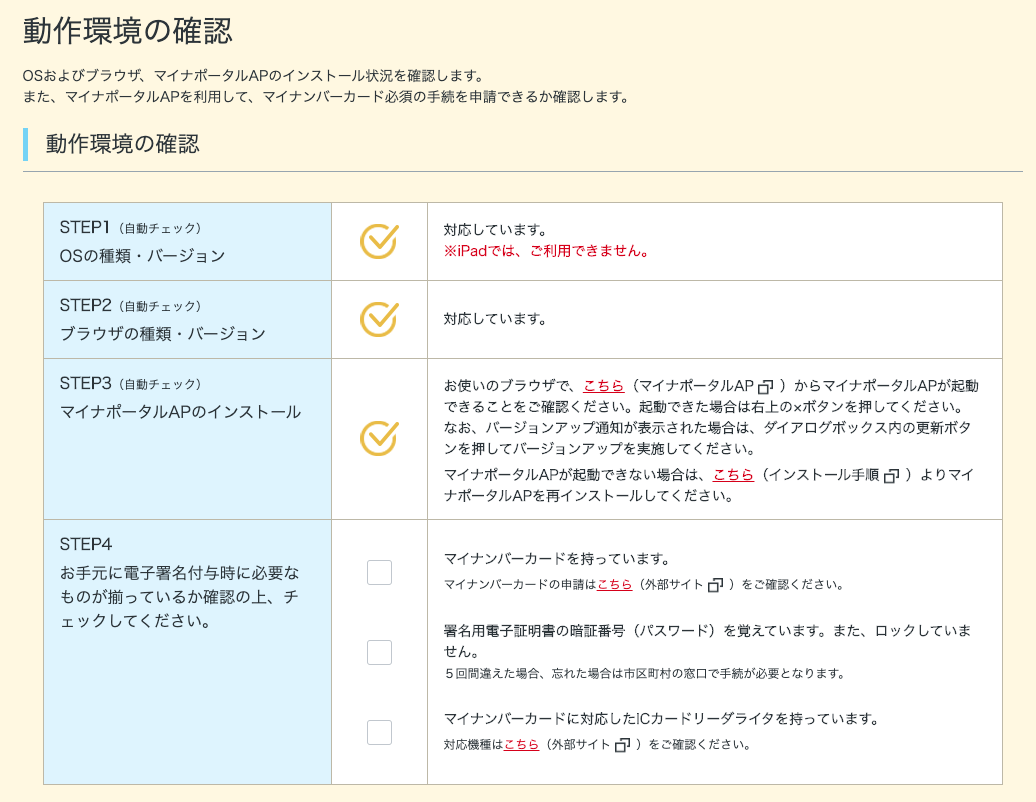Viewport: 1036px width, 802px height.
Task: Enable the ICカードリーダライタ checkbox
Action: 379,732
